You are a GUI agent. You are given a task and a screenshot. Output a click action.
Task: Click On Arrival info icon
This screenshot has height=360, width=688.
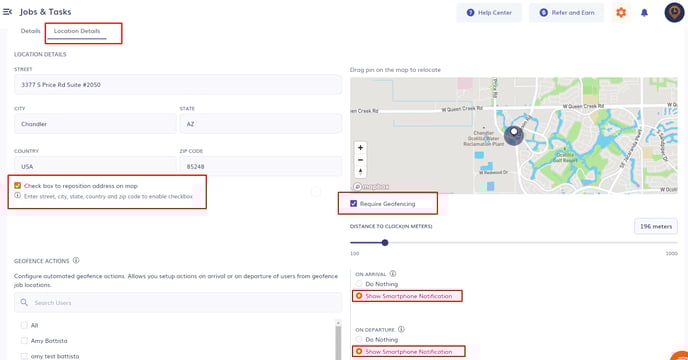[x=393, y=274]
